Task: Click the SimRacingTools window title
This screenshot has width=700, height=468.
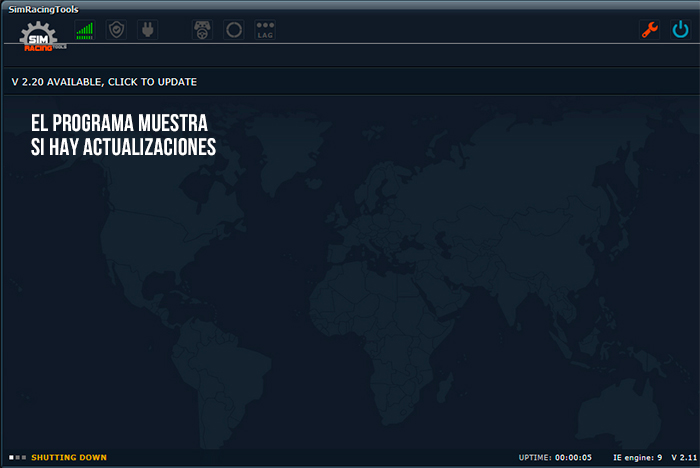Action: point(45,8)
